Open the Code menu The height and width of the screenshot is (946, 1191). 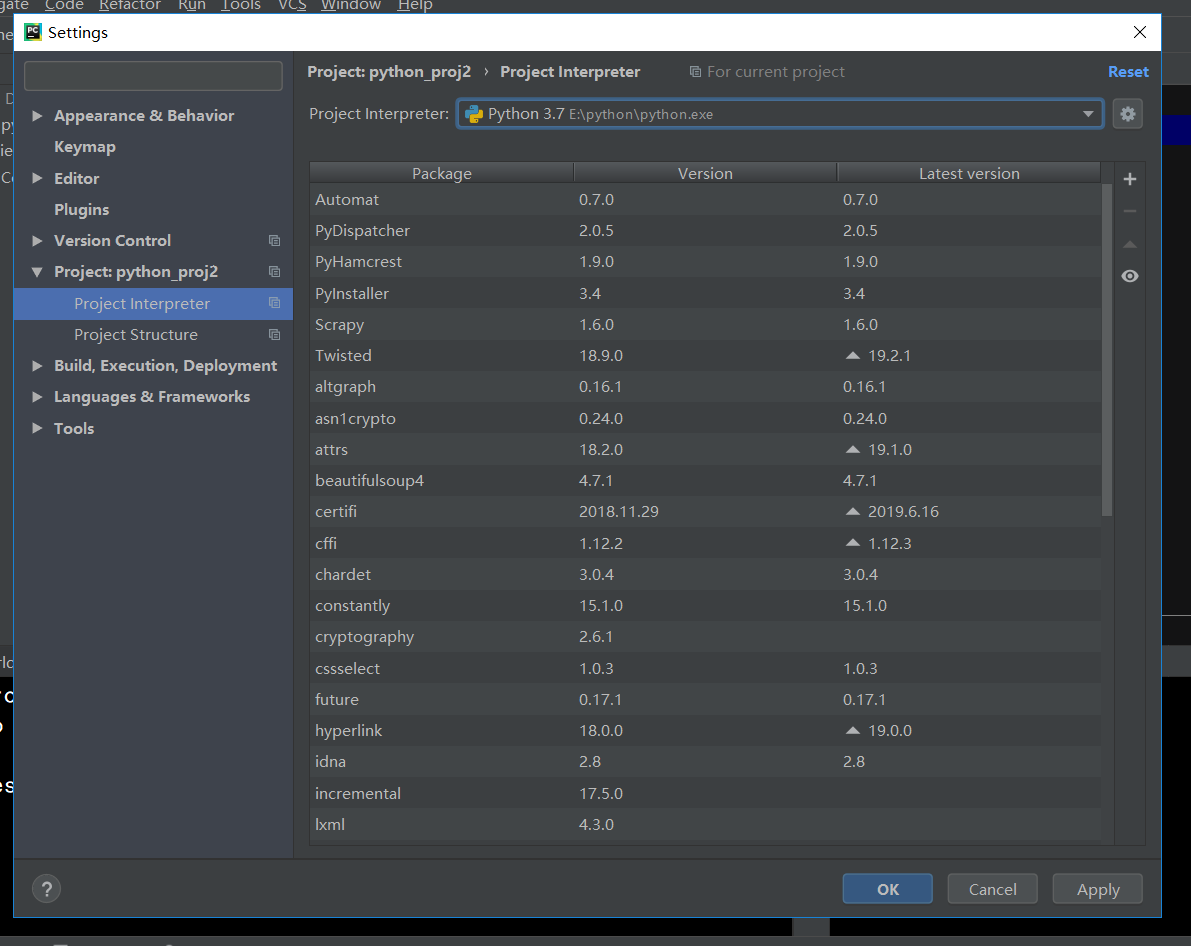tap(64, 5)
